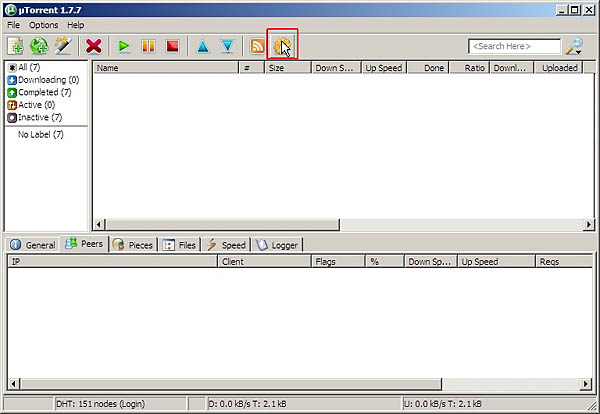Click torrent list horizontal scrollbar thumb
600x414 pixels.
222,225
